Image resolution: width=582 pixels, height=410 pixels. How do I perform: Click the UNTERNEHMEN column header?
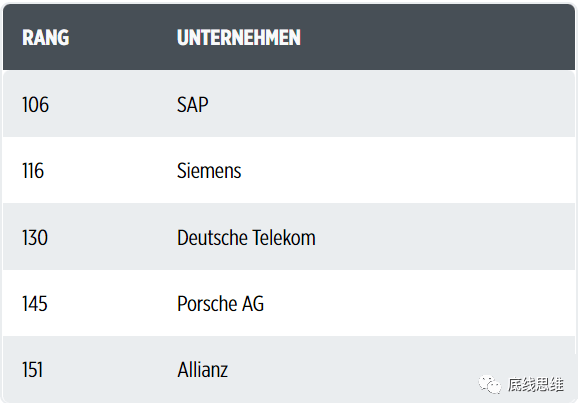pyautogui.click(x=239, y=37)
